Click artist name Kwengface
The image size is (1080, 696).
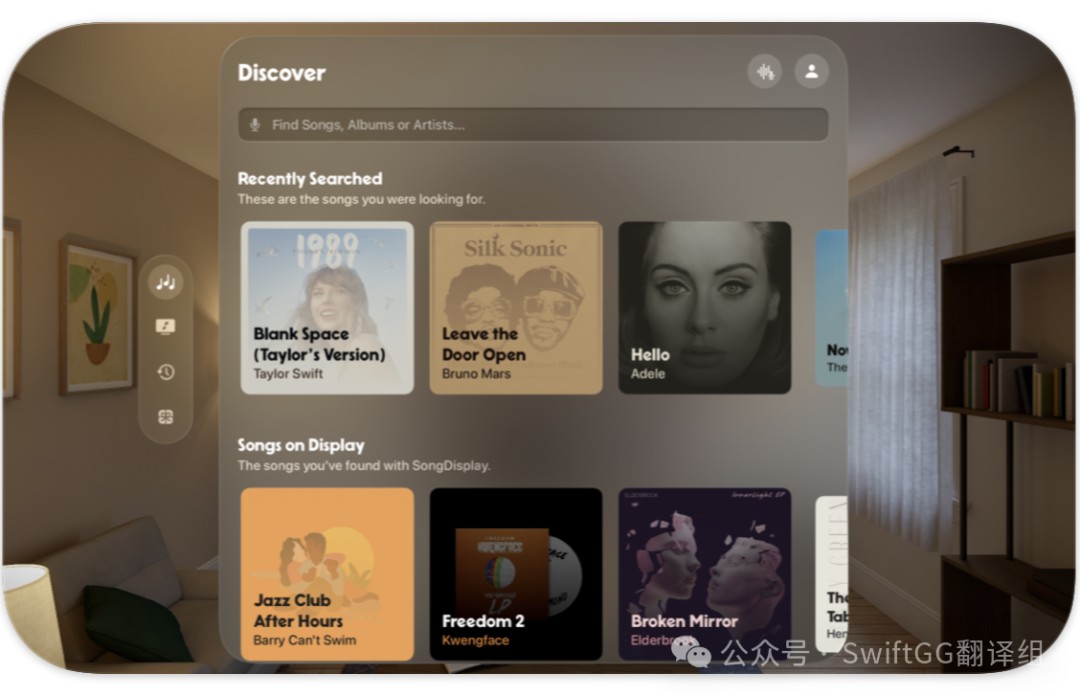475,640
